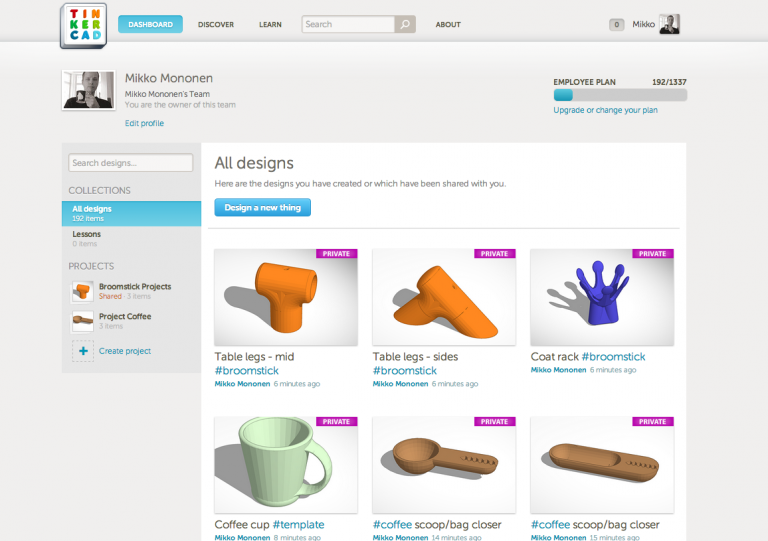Open Broomstick Projects thumbnail icon
This screenshot has height=541, width=768.
pos(82,291)
